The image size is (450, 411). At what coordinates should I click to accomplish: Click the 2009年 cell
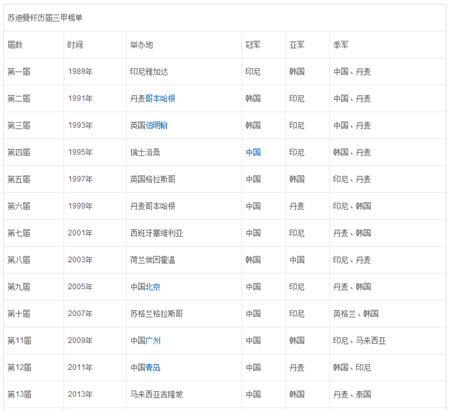click(x=80, y=341)
